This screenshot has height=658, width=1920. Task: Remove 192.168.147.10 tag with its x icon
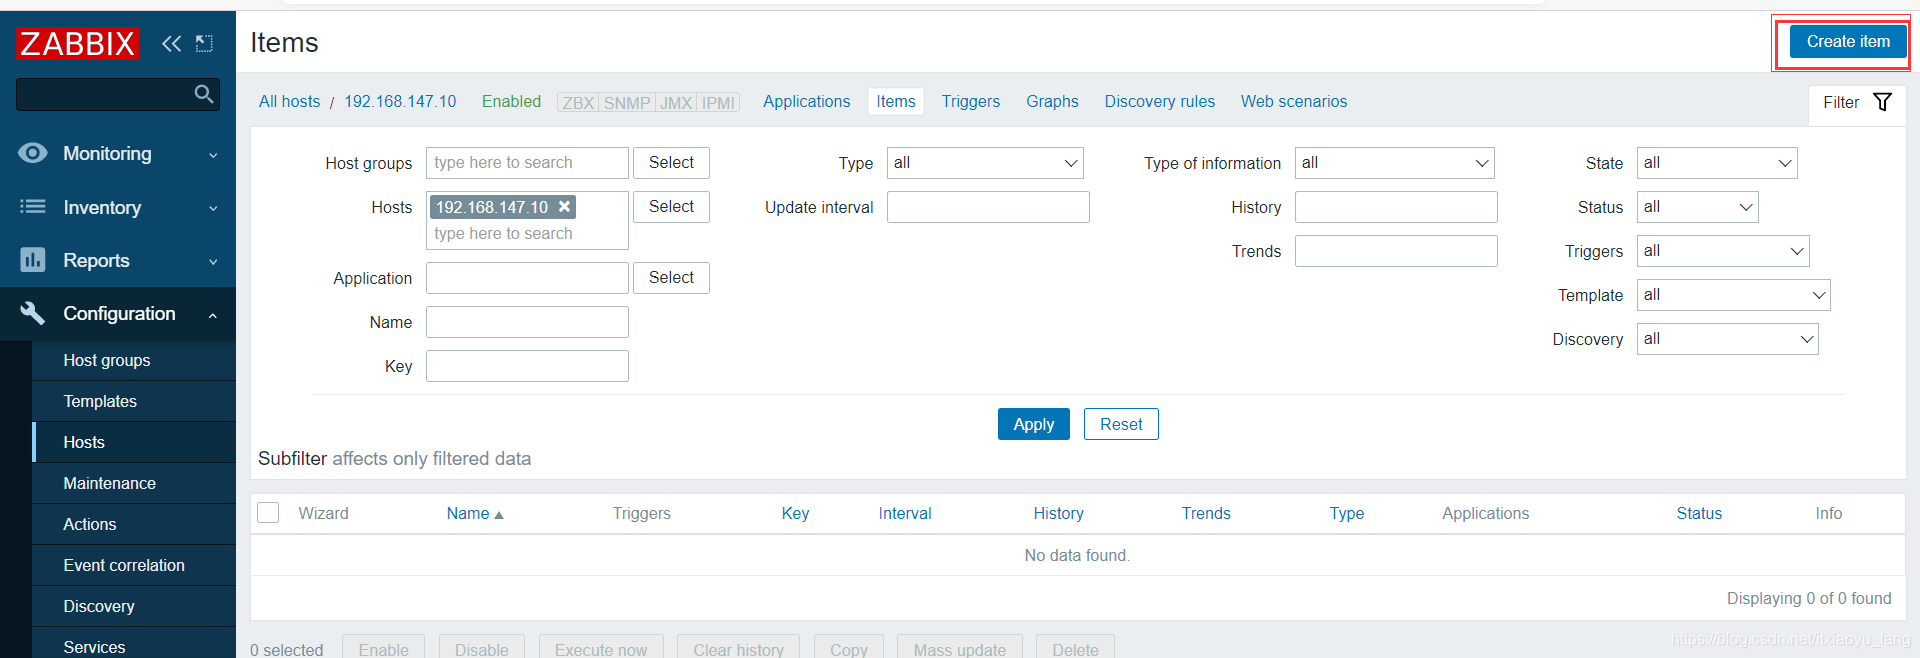click(x=564, y=206)
